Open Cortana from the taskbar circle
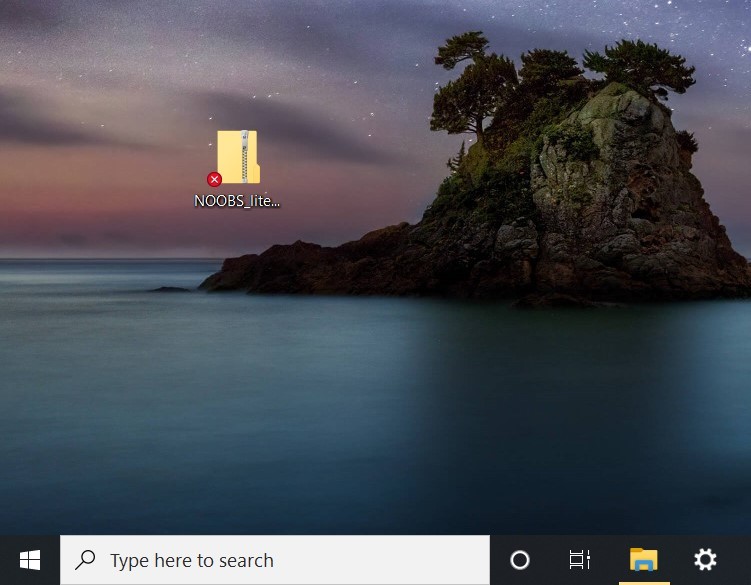 click(520, 560)
